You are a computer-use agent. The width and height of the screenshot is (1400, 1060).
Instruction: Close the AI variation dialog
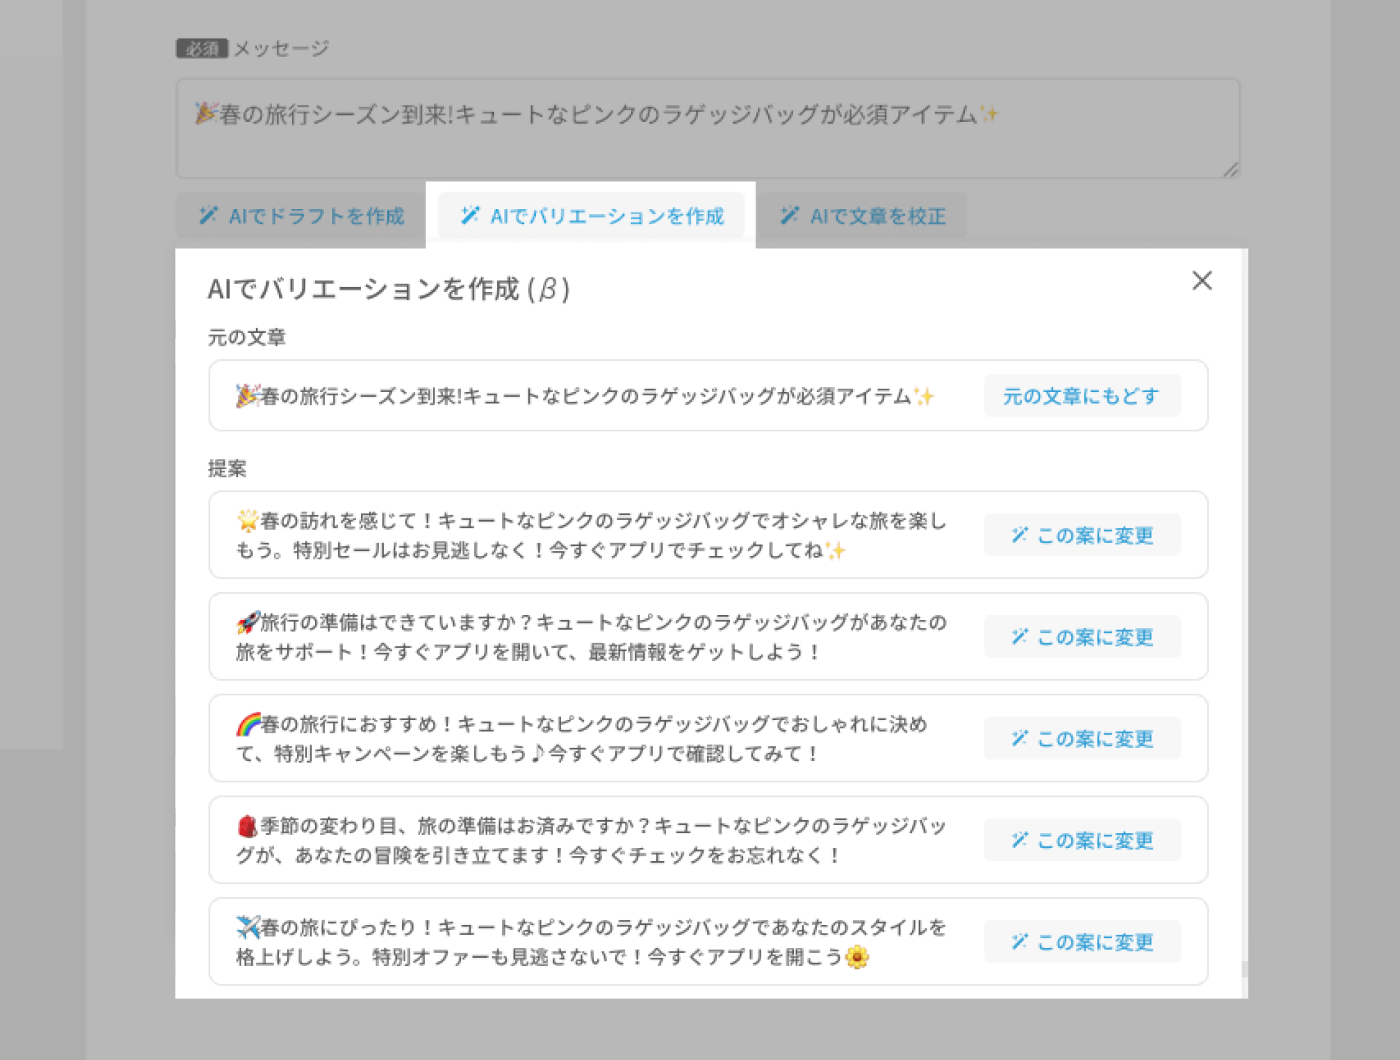(x=1202, y=281)
